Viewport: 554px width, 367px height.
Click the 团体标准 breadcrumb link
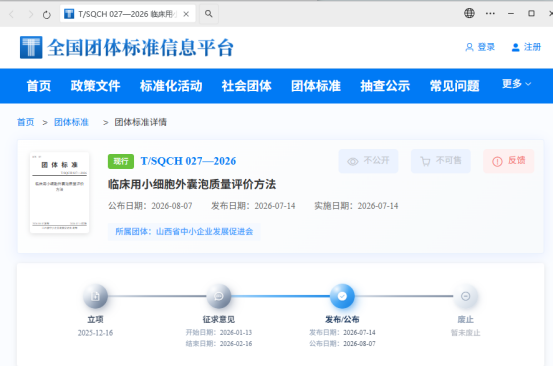[x=71, y=122]
